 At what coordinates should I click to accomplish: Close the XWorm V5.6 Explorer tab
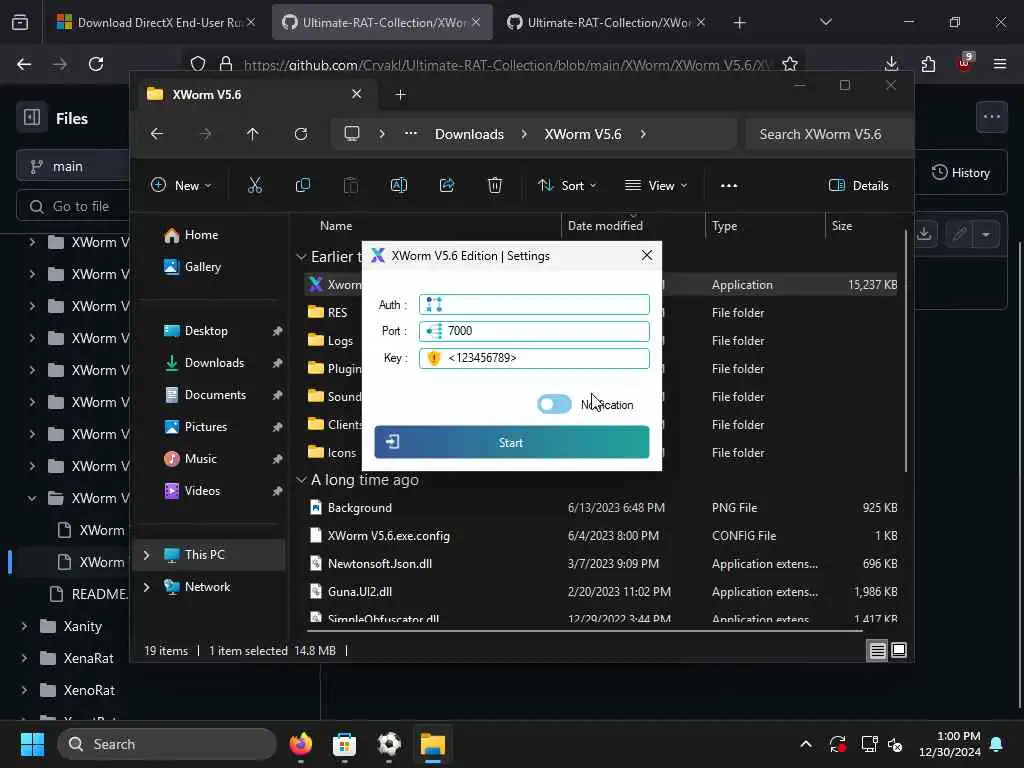pos(357,94)
